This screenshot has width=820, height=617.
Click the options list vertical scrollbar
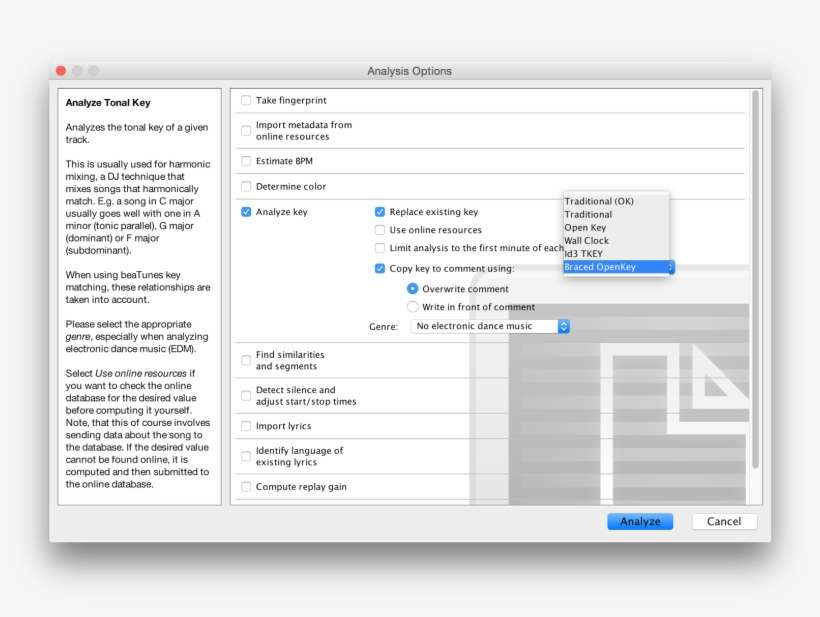(x=755, y=280)
